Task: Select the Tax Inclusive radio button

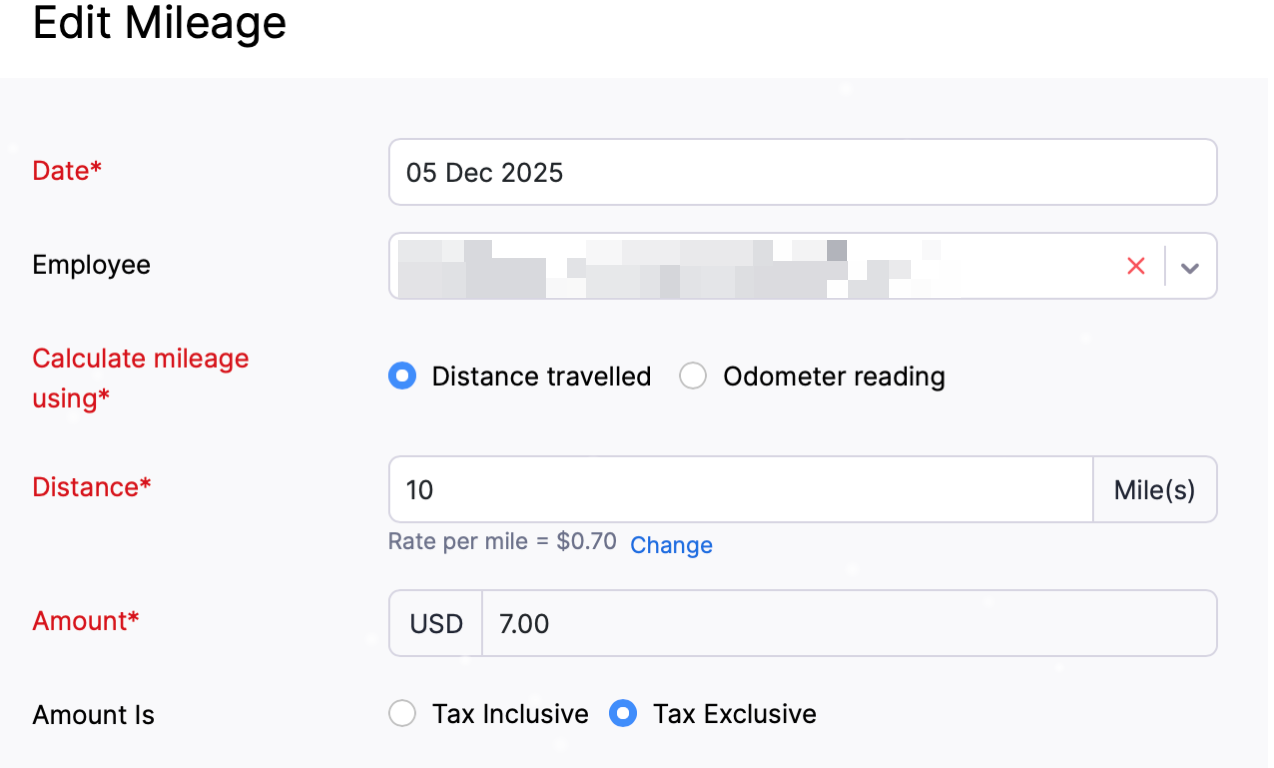Action: [x=402, y=714]
